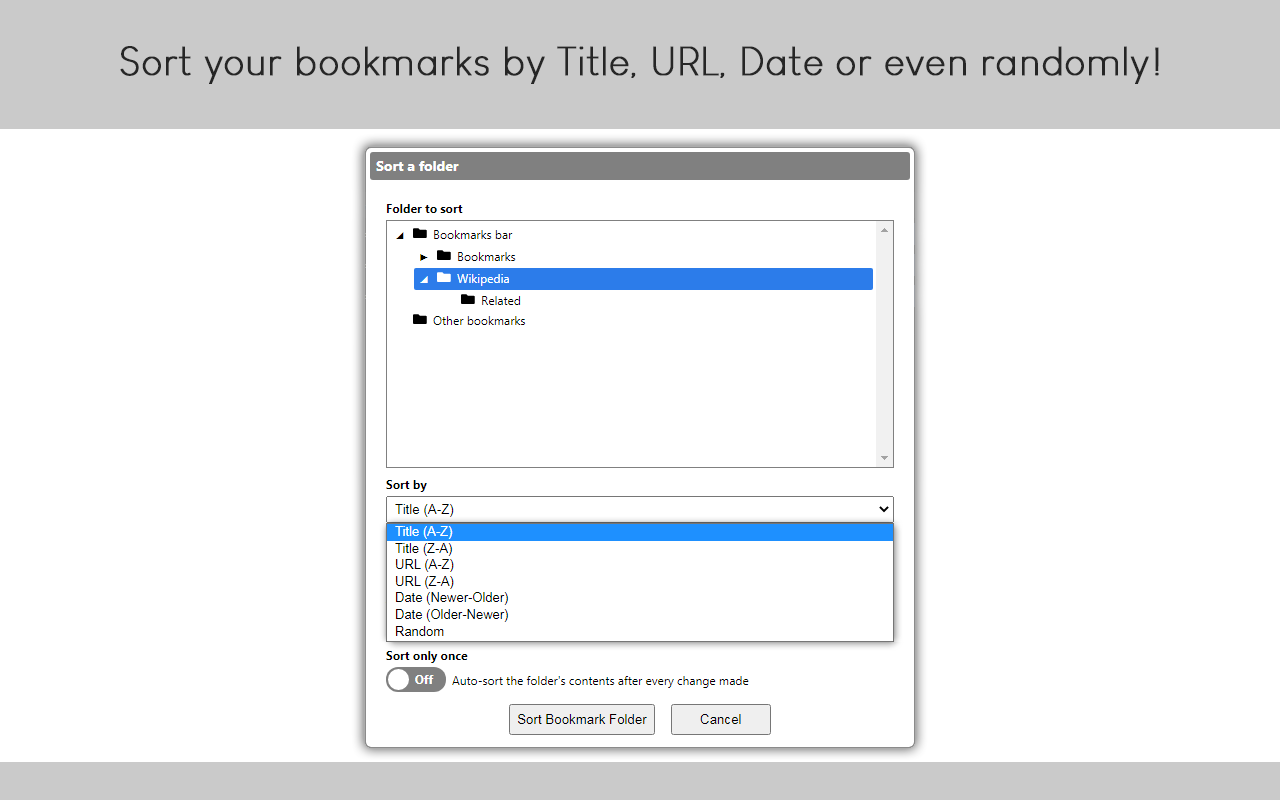The height and width of the screenshot is (800, 1280).
Task: Collapse the Bookmarks bar tree node
Action: click(399, 234)
